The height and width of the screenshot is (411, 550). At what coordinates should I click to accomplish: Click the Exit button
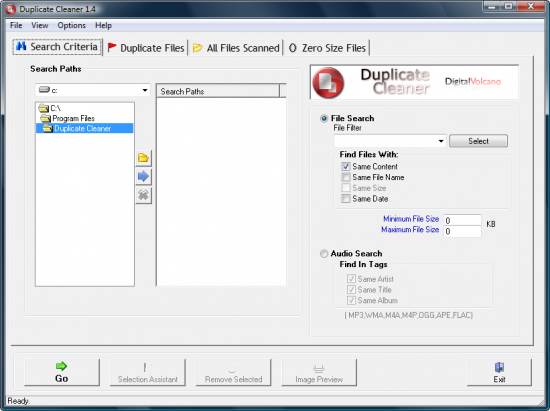pos(499,372)
